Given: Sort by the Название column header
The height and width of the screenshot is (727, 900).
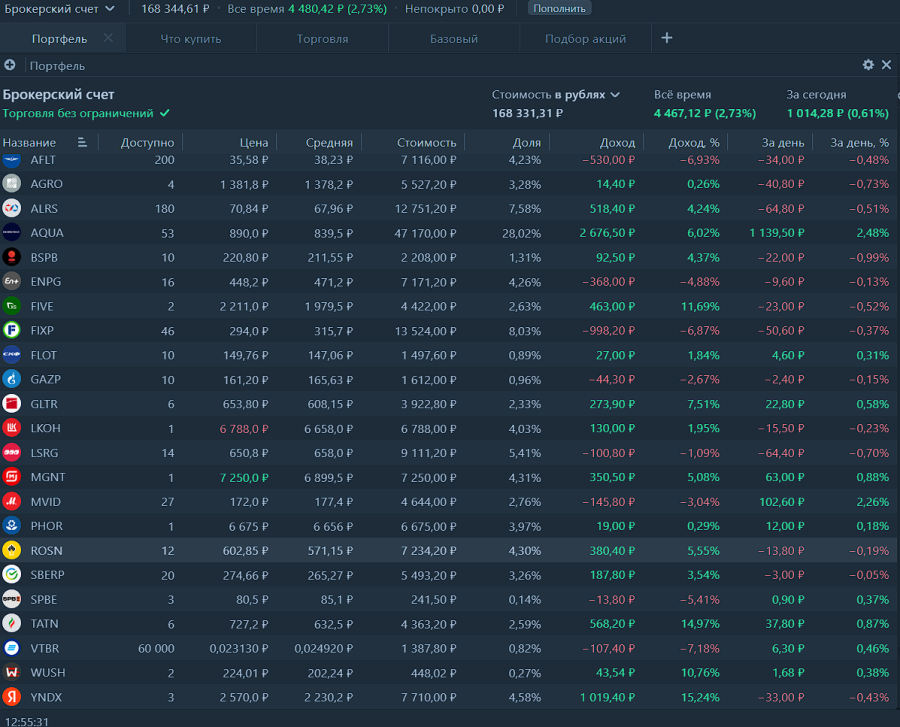Looking at the screenshot, I should coord(29,143).
